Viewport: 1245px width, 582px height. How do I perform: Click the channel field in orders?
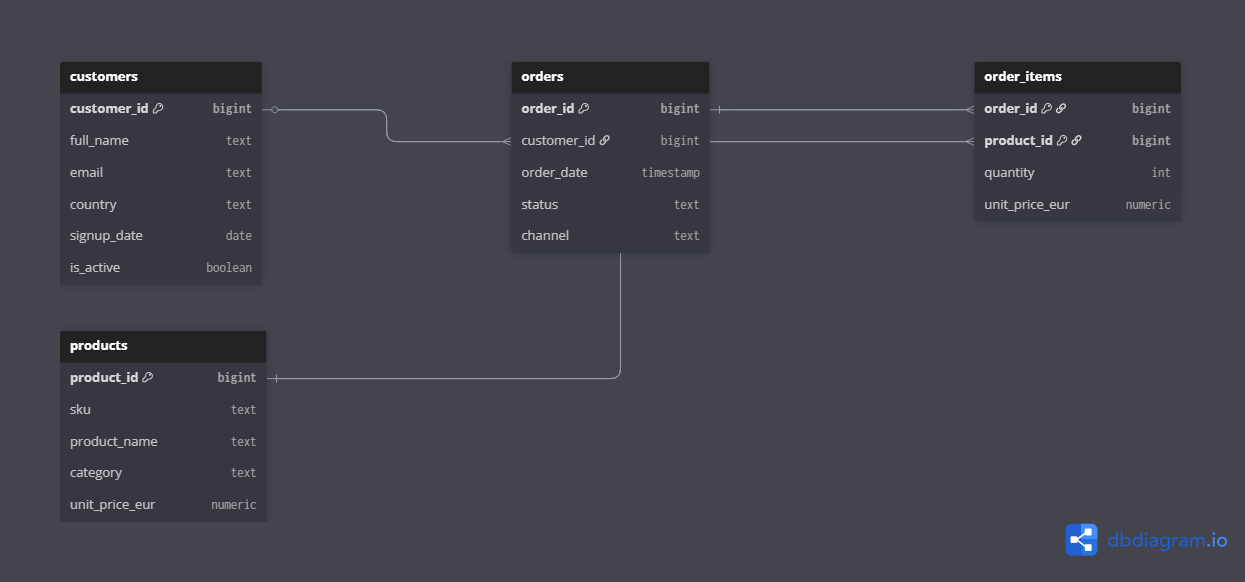pyautogui.click(x=610, y=236)
